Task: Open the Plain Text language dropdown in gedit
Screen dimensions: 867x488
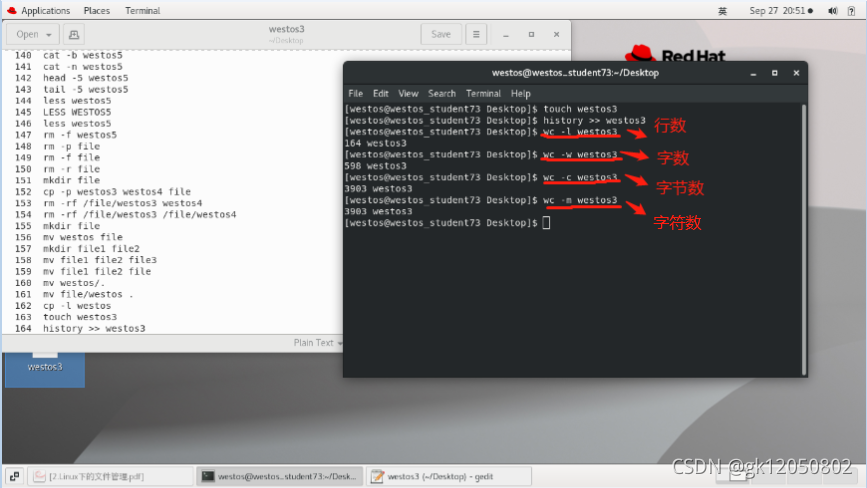Action: 317,343
